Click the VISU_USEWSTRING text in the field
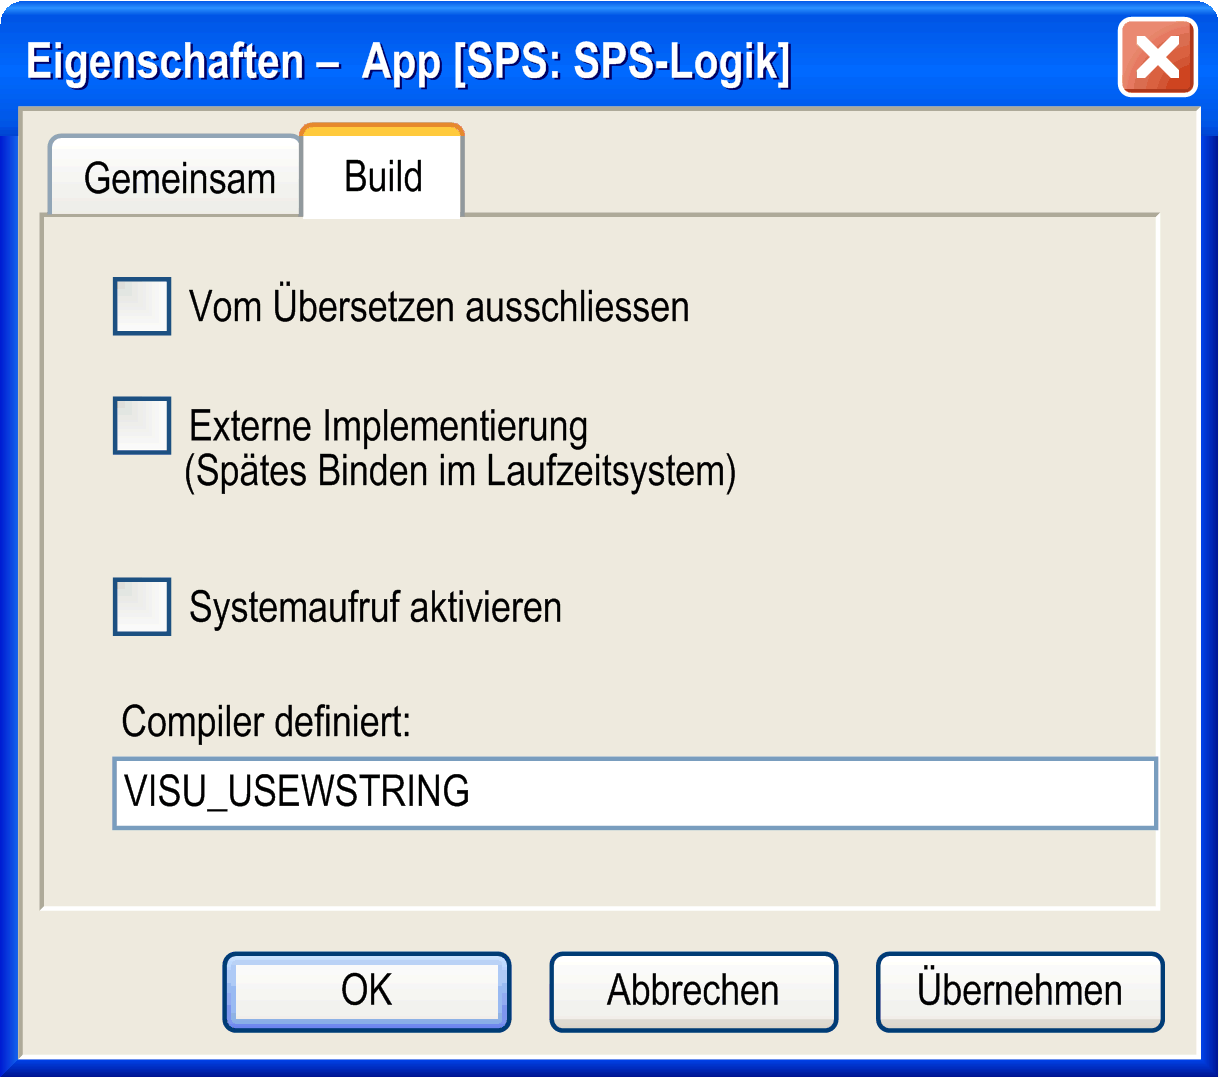Screen dimensions: 1219x1078 pyautogui.click(x=296, y=792)
